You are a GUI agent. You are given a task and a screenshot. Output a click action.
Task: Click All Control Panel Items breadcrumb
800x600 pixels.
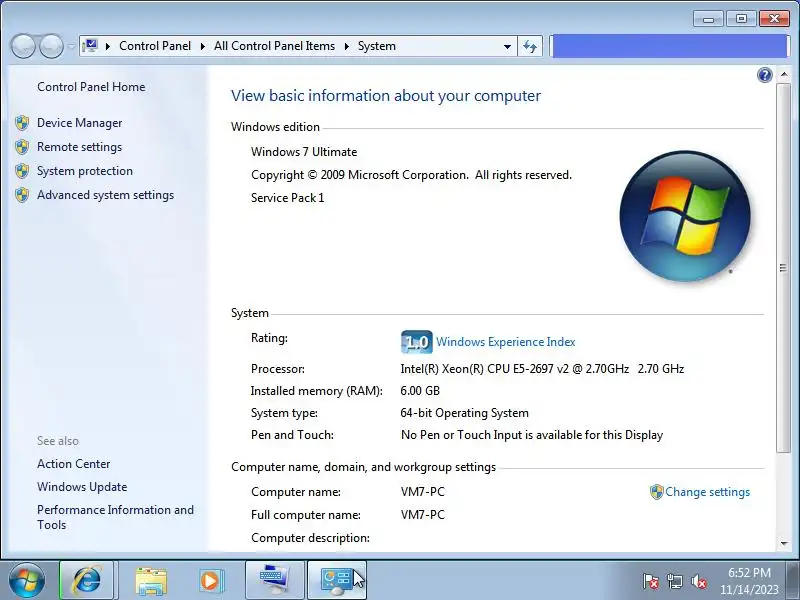tap(274, 46)
